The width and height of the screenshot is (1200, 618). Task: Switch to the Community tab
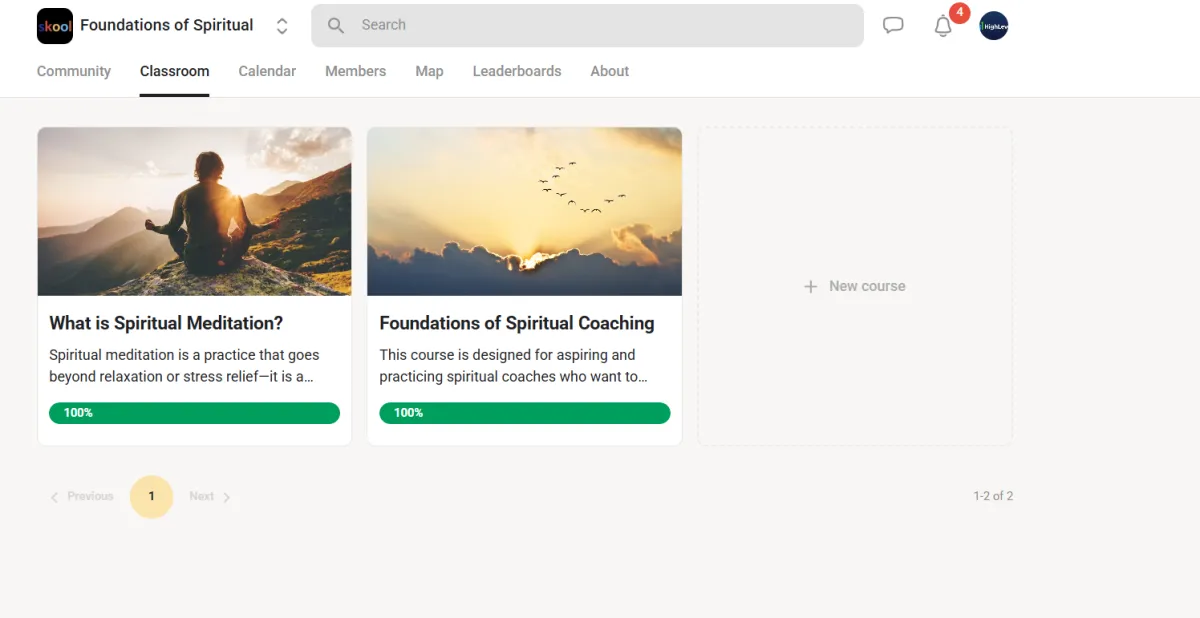tap(74, 71)
